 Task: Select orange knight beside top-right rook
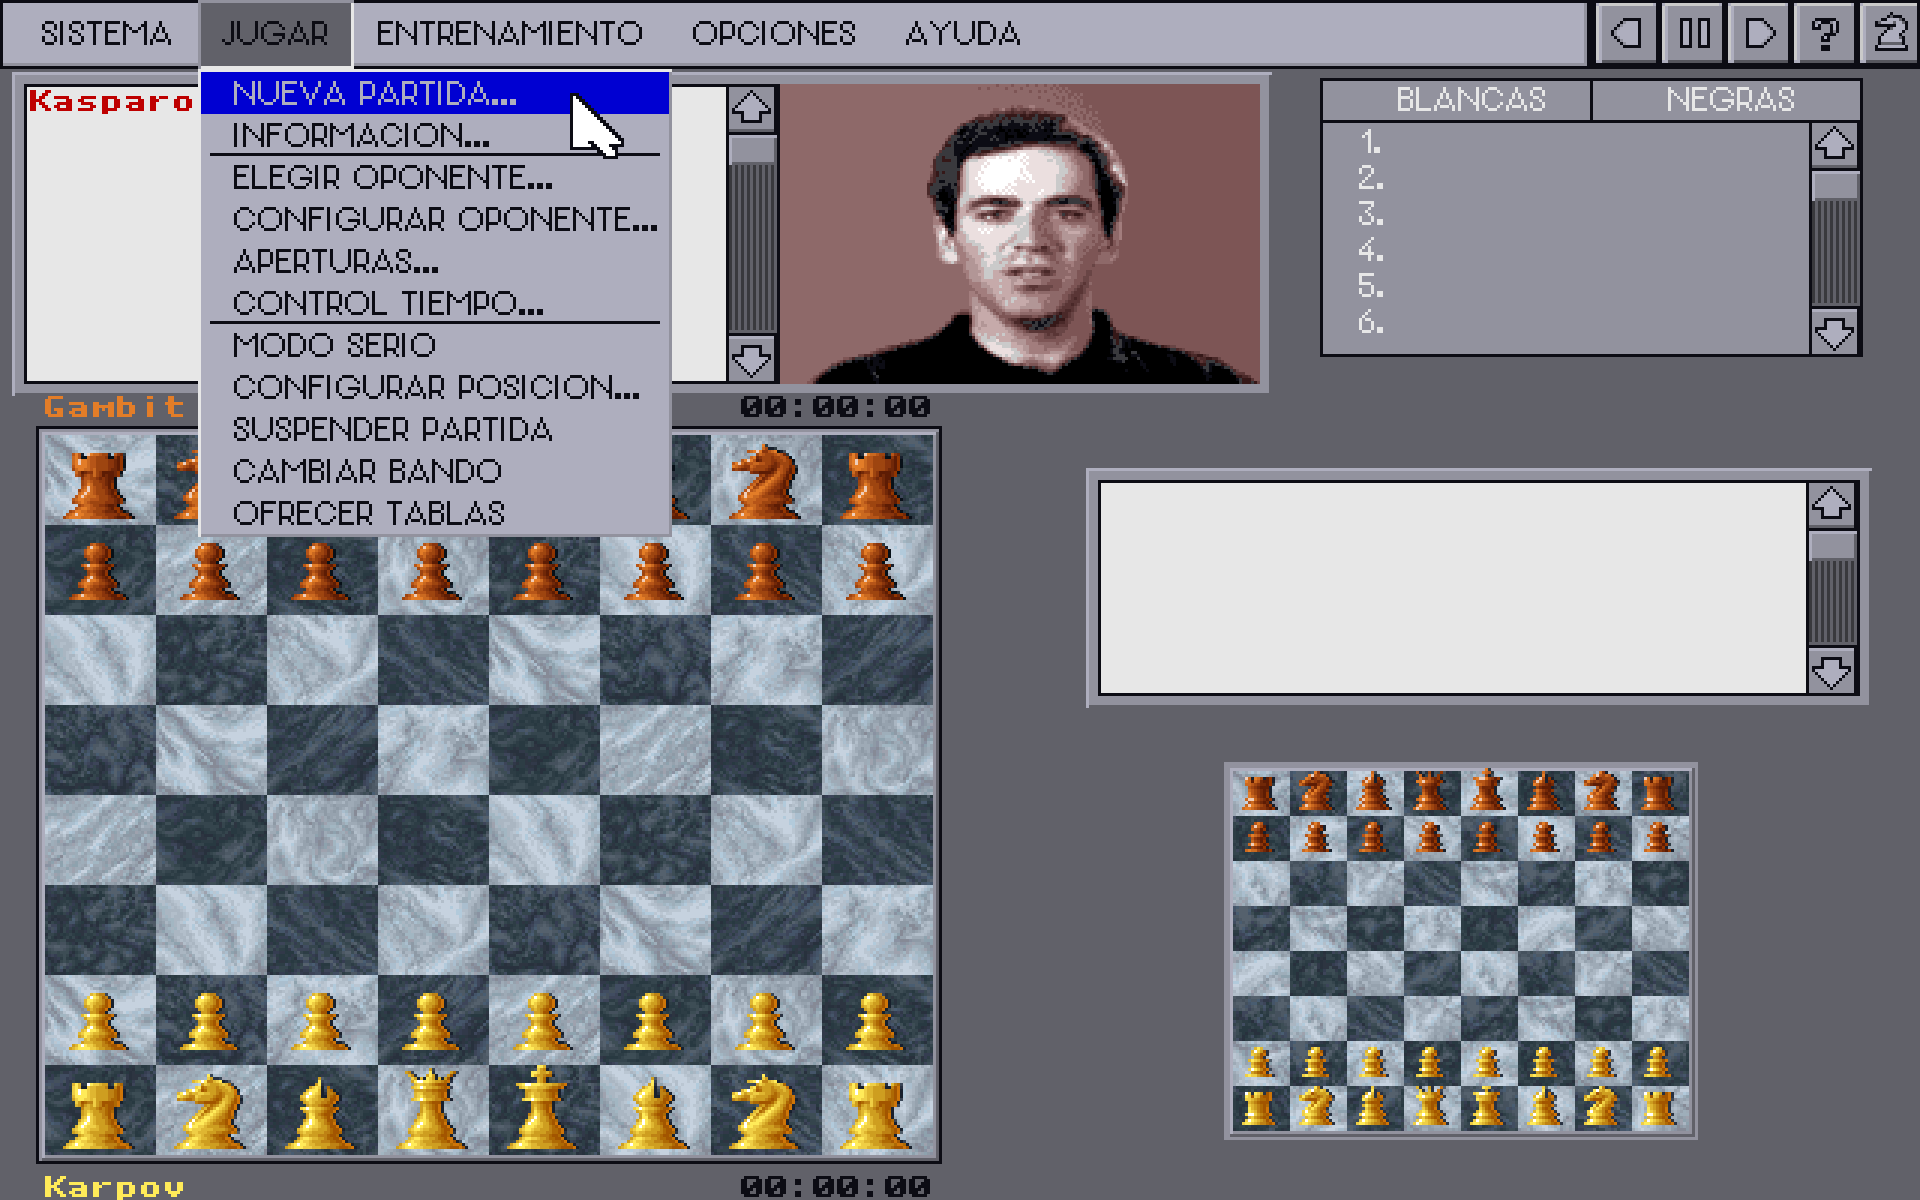[x=765, y=482]
